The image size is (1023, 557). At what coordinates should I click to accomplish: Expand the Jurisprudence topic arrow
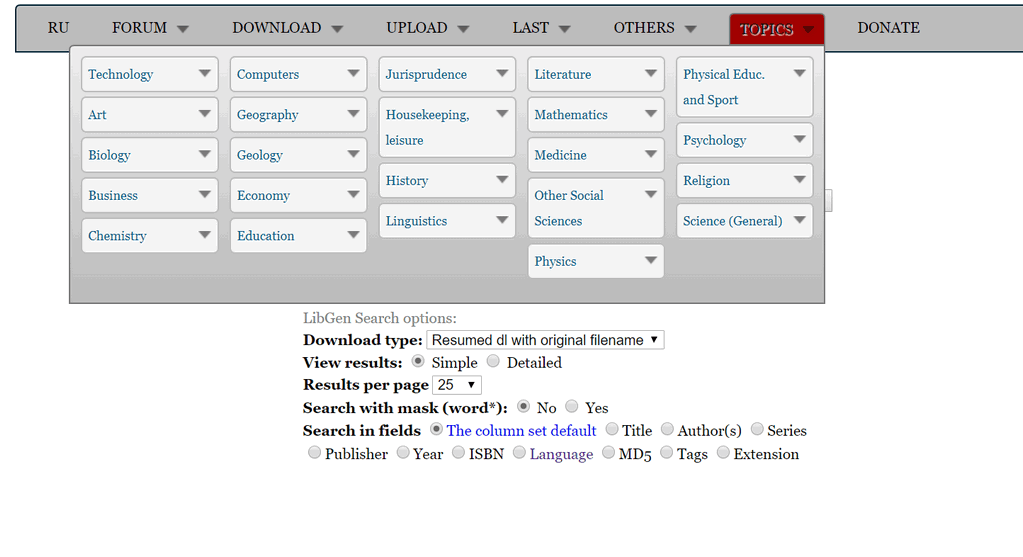(x=502, y=74)
